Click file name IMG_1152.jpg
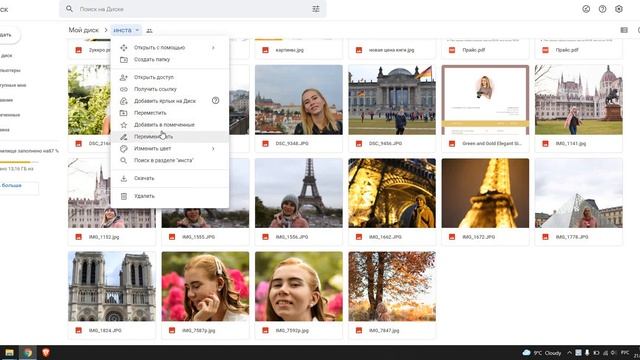Screen dimensions: 640x360 pyautogui.click(x=104, y=237)
